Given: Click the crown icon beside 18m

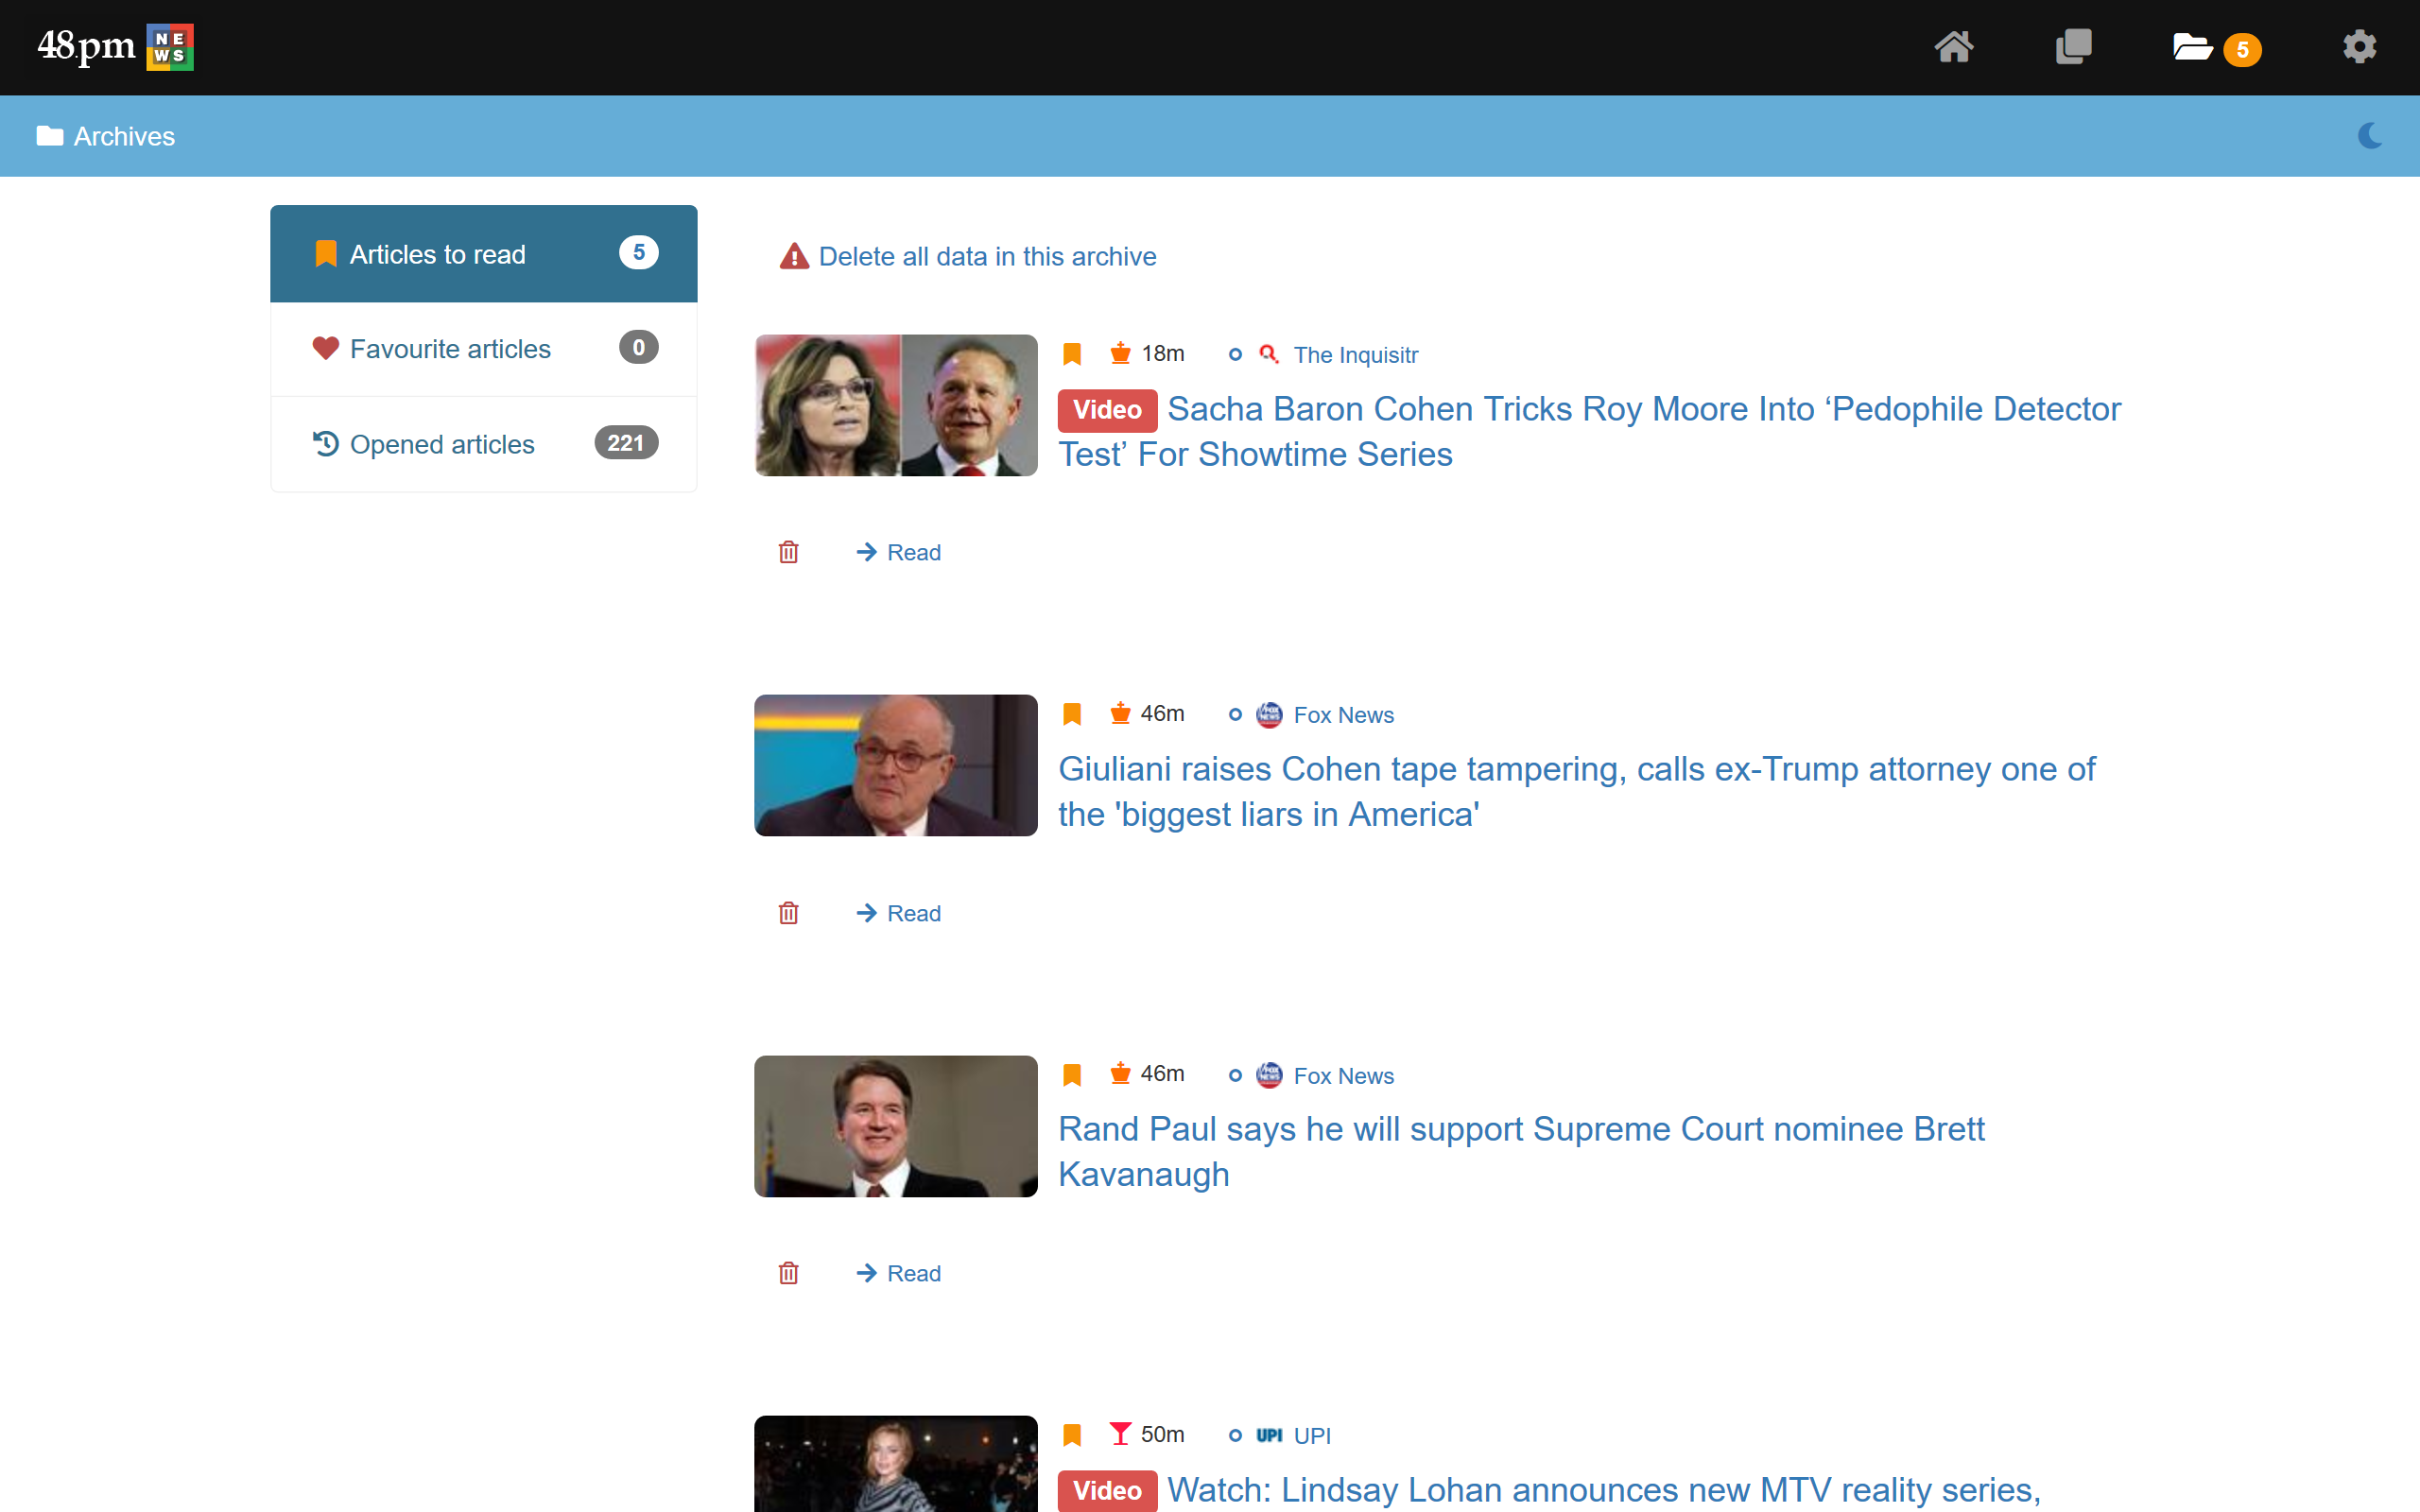Looking at the screenshot, I should pos(1120,353).
